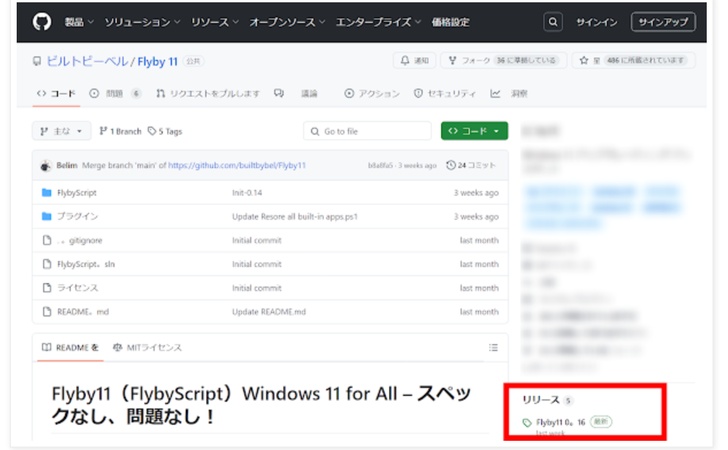This screenshot has height=450, width=728.
Task: Open the Flyby 11 repository link
Action: pos(157,61)
